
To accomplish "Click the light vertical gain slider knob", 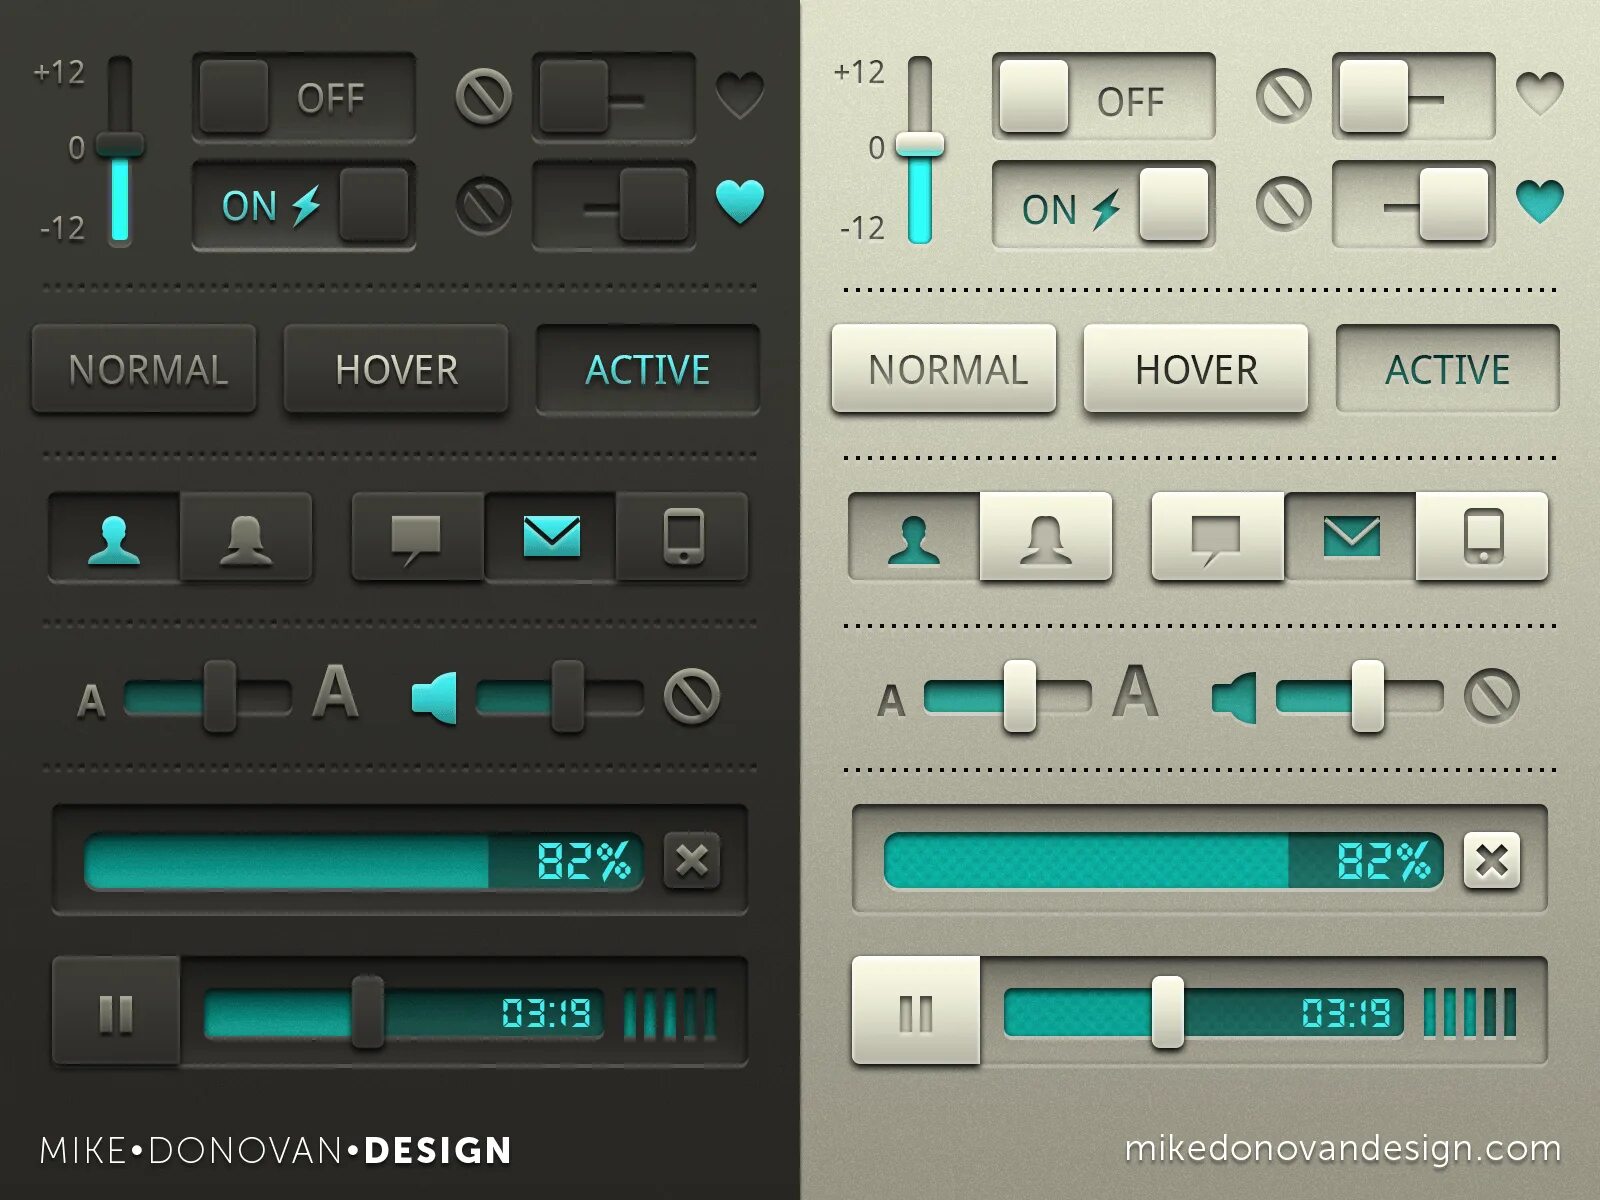I will 920,145.
